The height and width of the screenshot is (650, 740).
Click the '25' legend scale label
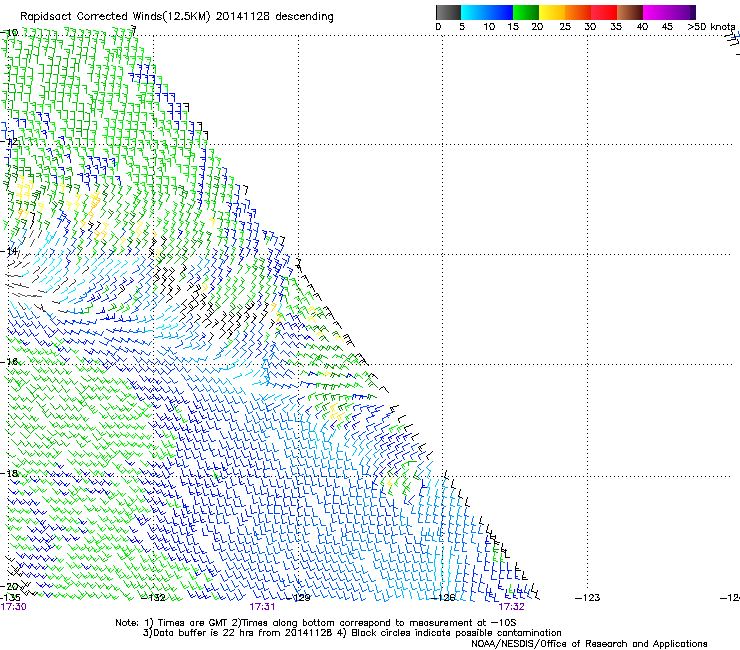coord(565,27)
